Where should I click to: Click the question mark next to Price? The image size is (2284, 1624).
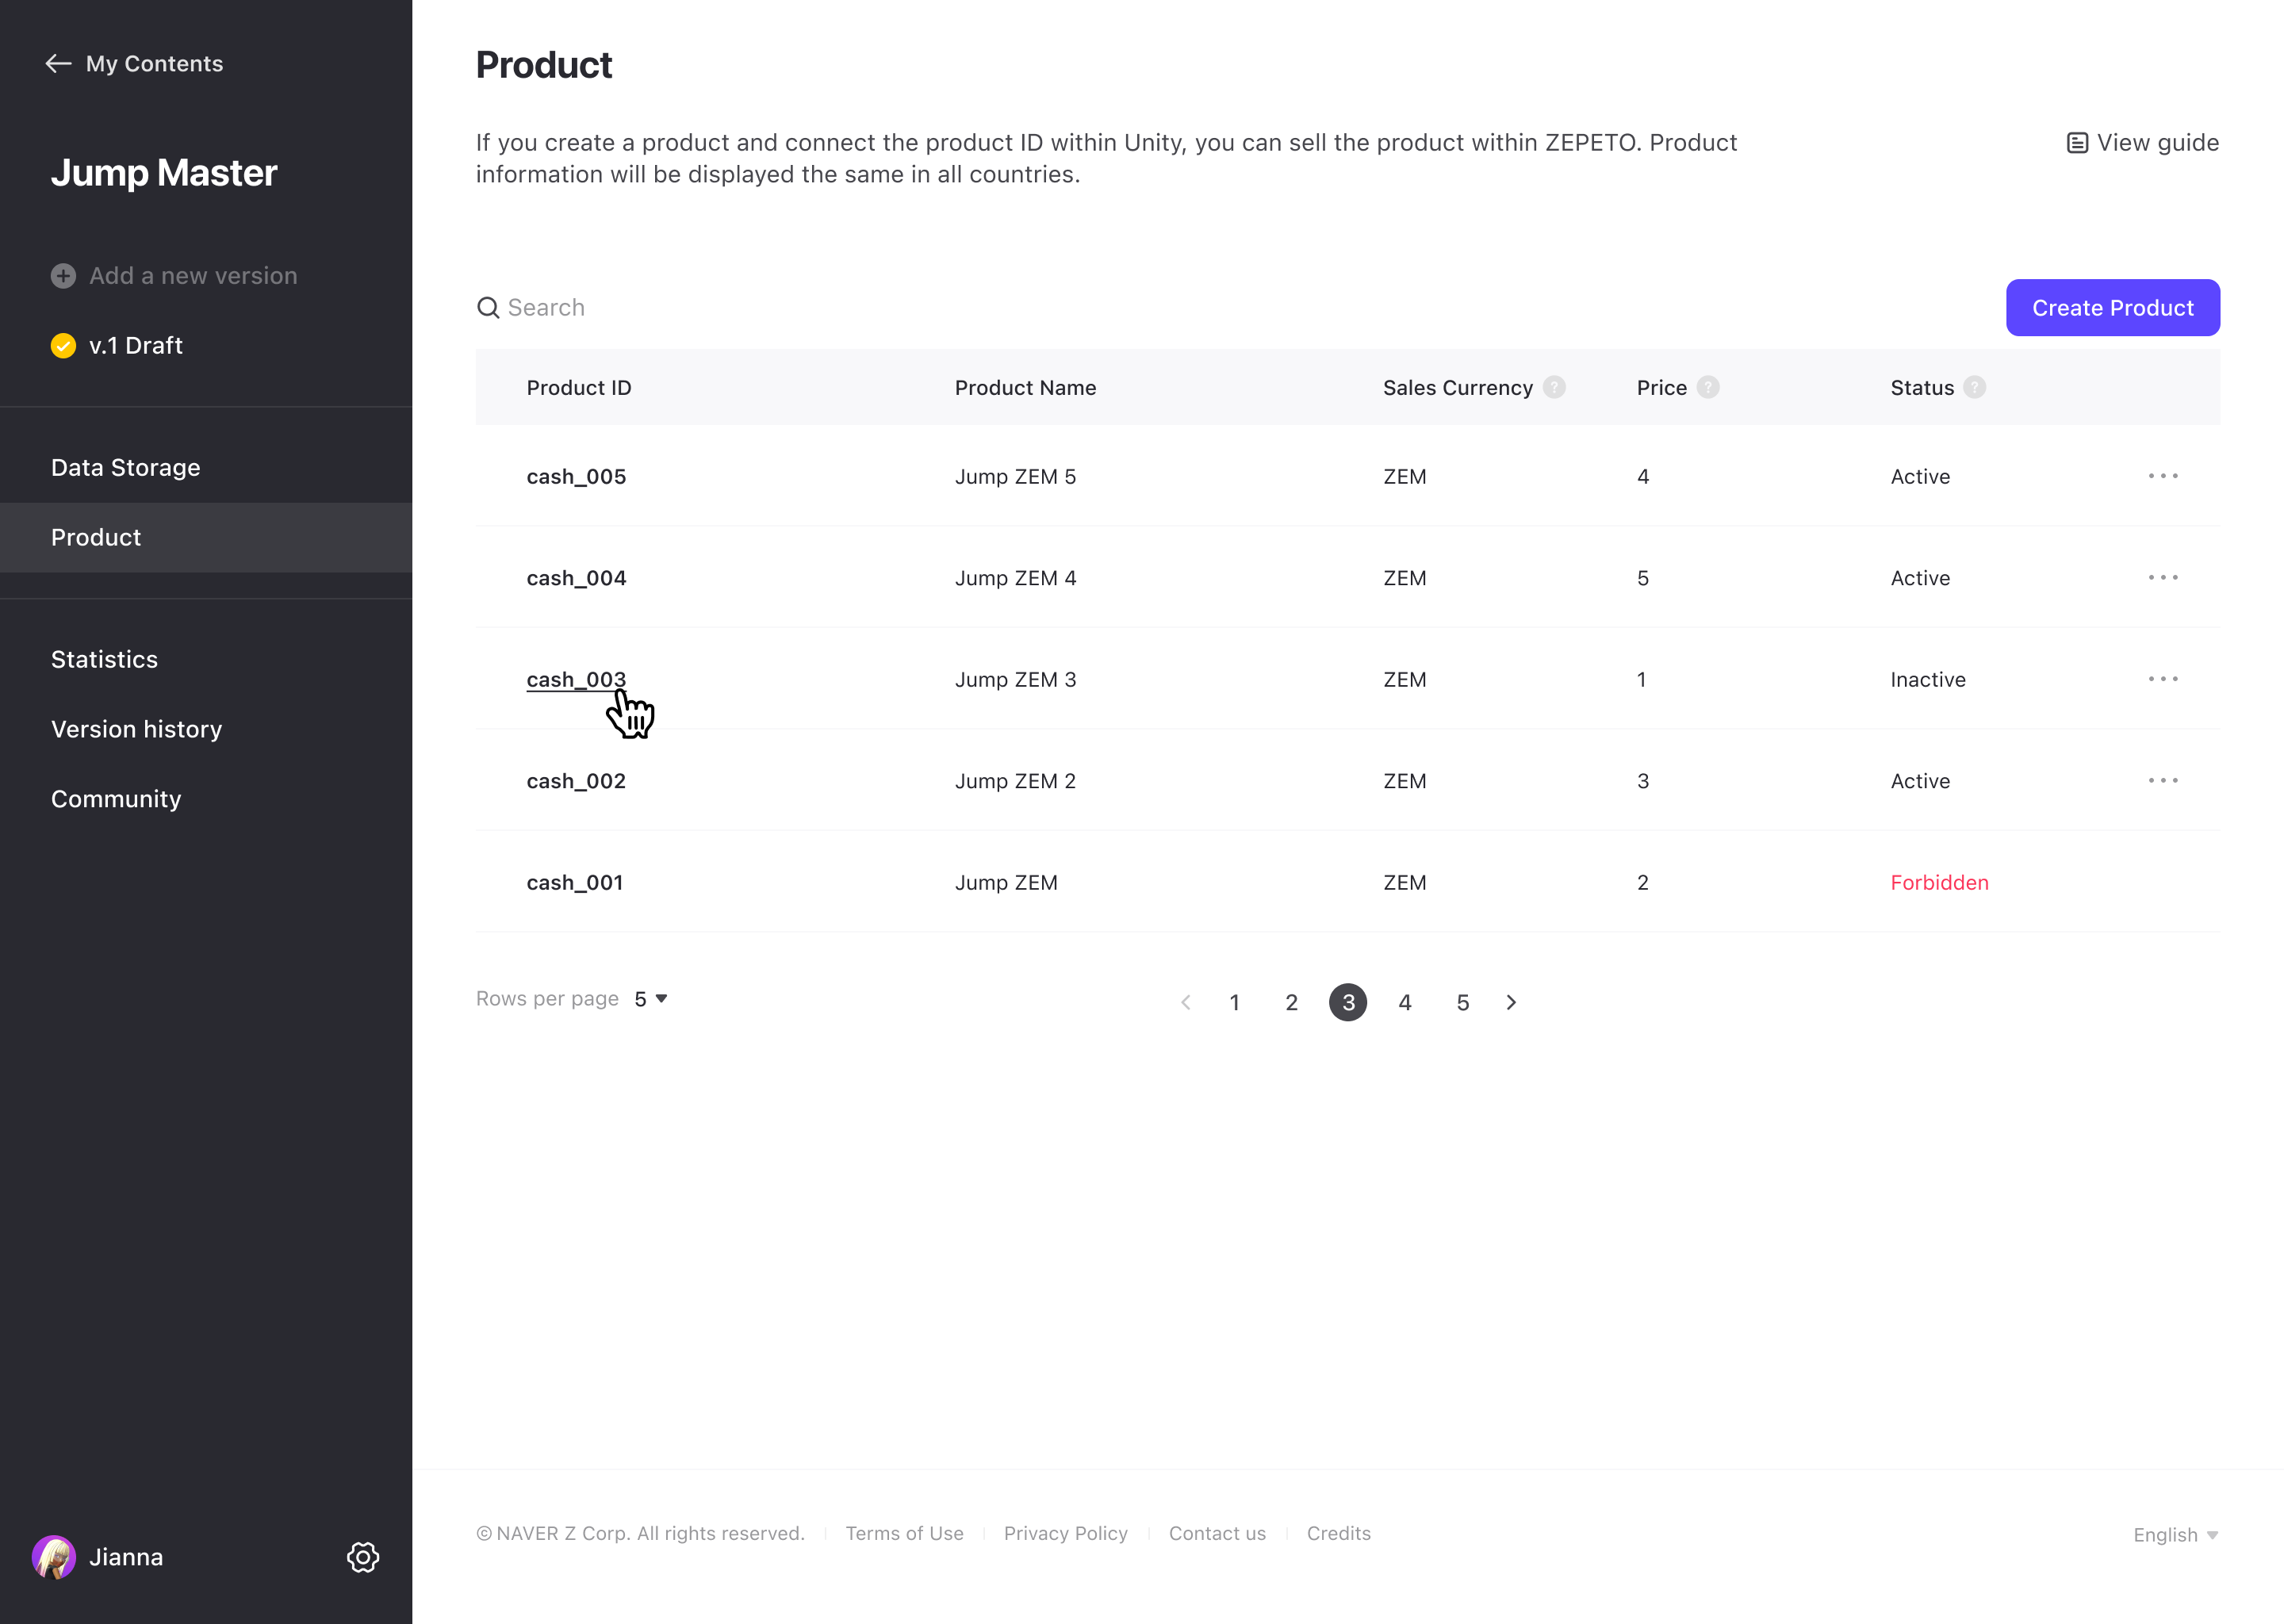tap(1708, 387)
